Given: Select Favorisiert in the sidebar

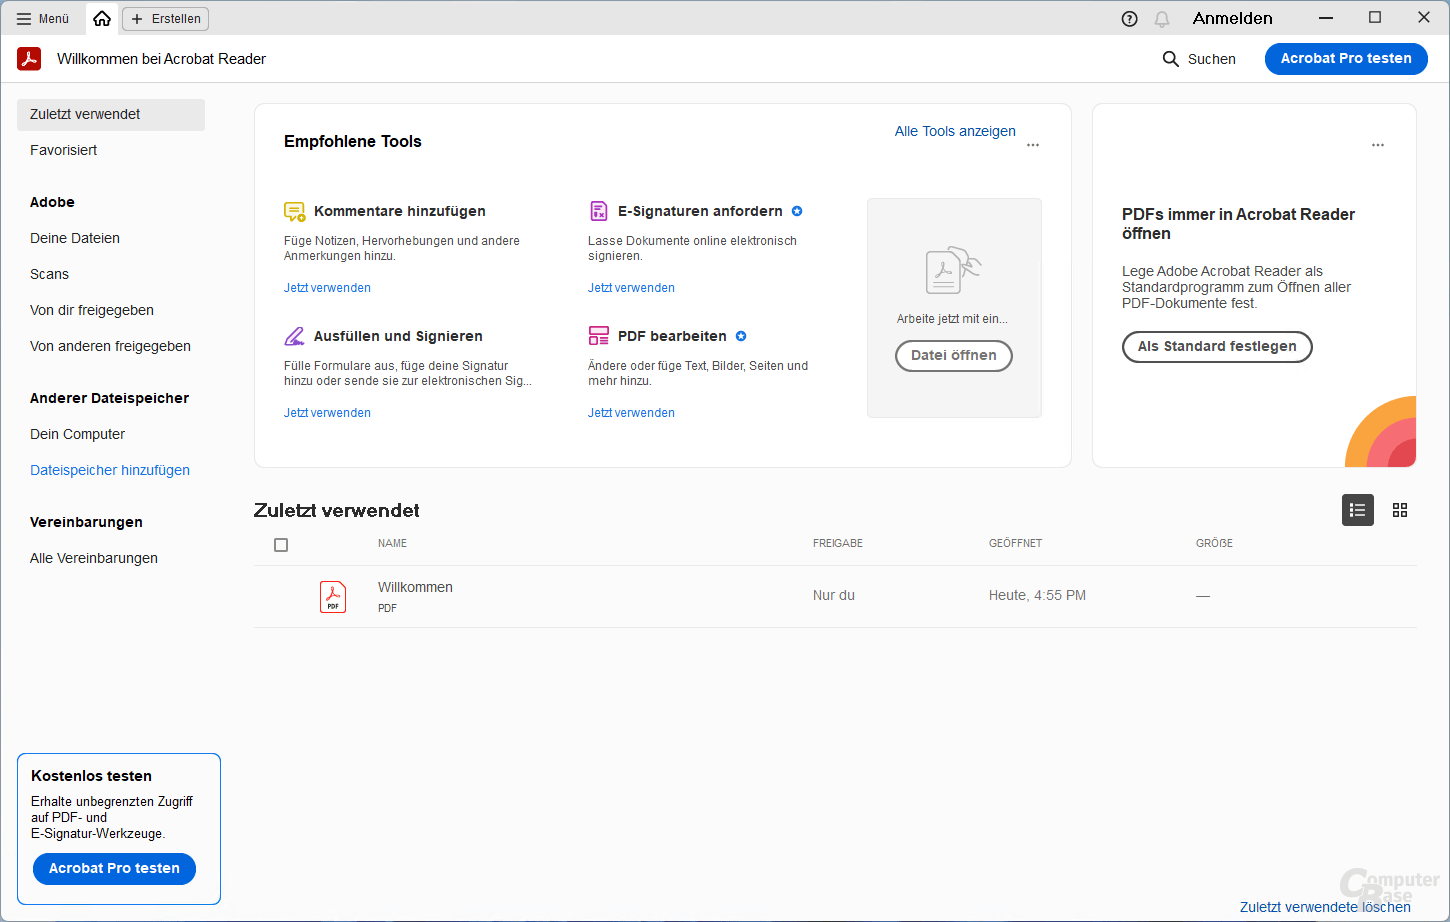Looking at the screenshot, I should tap(64, 150).
